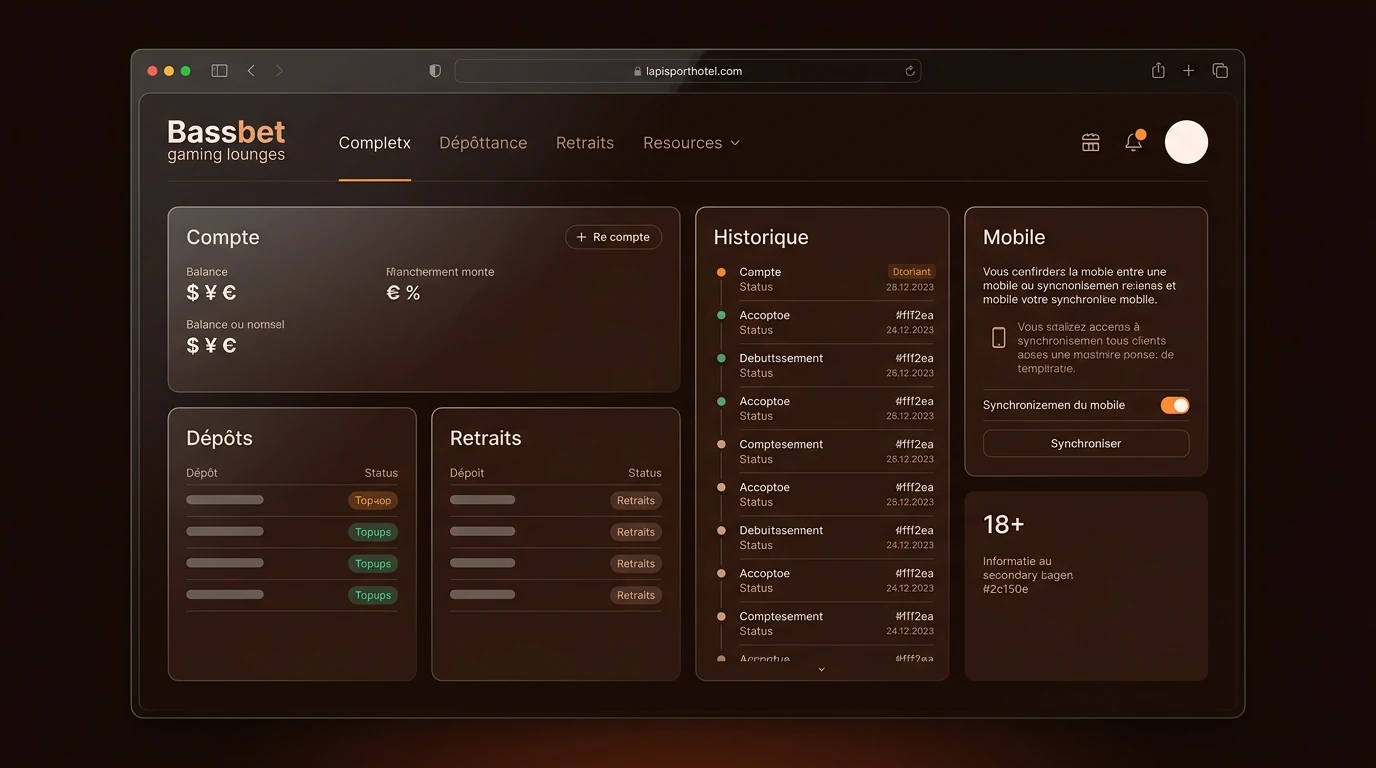
Task: Show the browser tab overview icon
Action: (x=1220, y=71)
